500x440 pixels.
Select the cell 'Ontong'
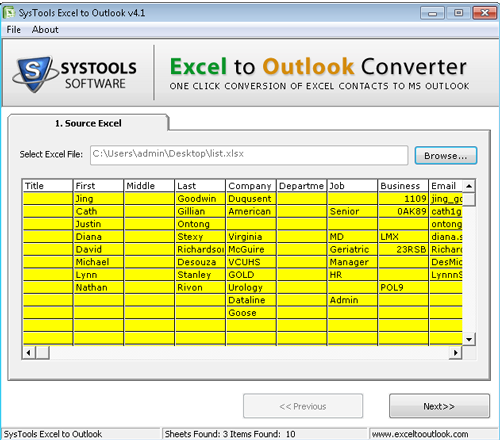click(200, 224)
